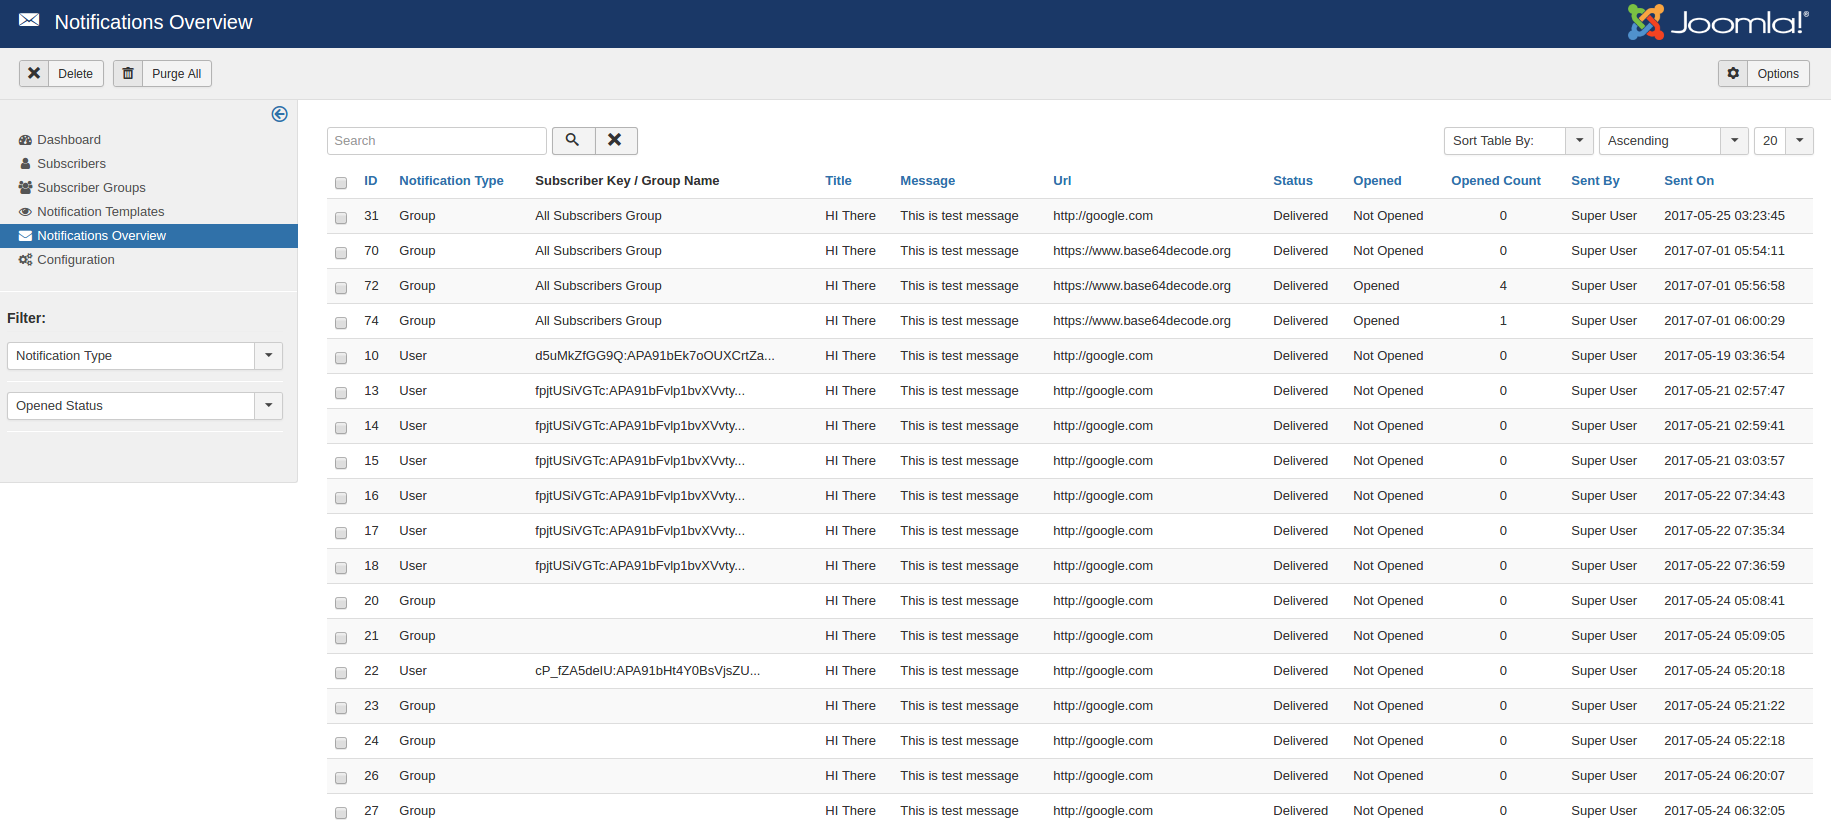Click the Notification Templates eye icon
The height and width of the screenshot is (827, 1831).
point(25,212)
